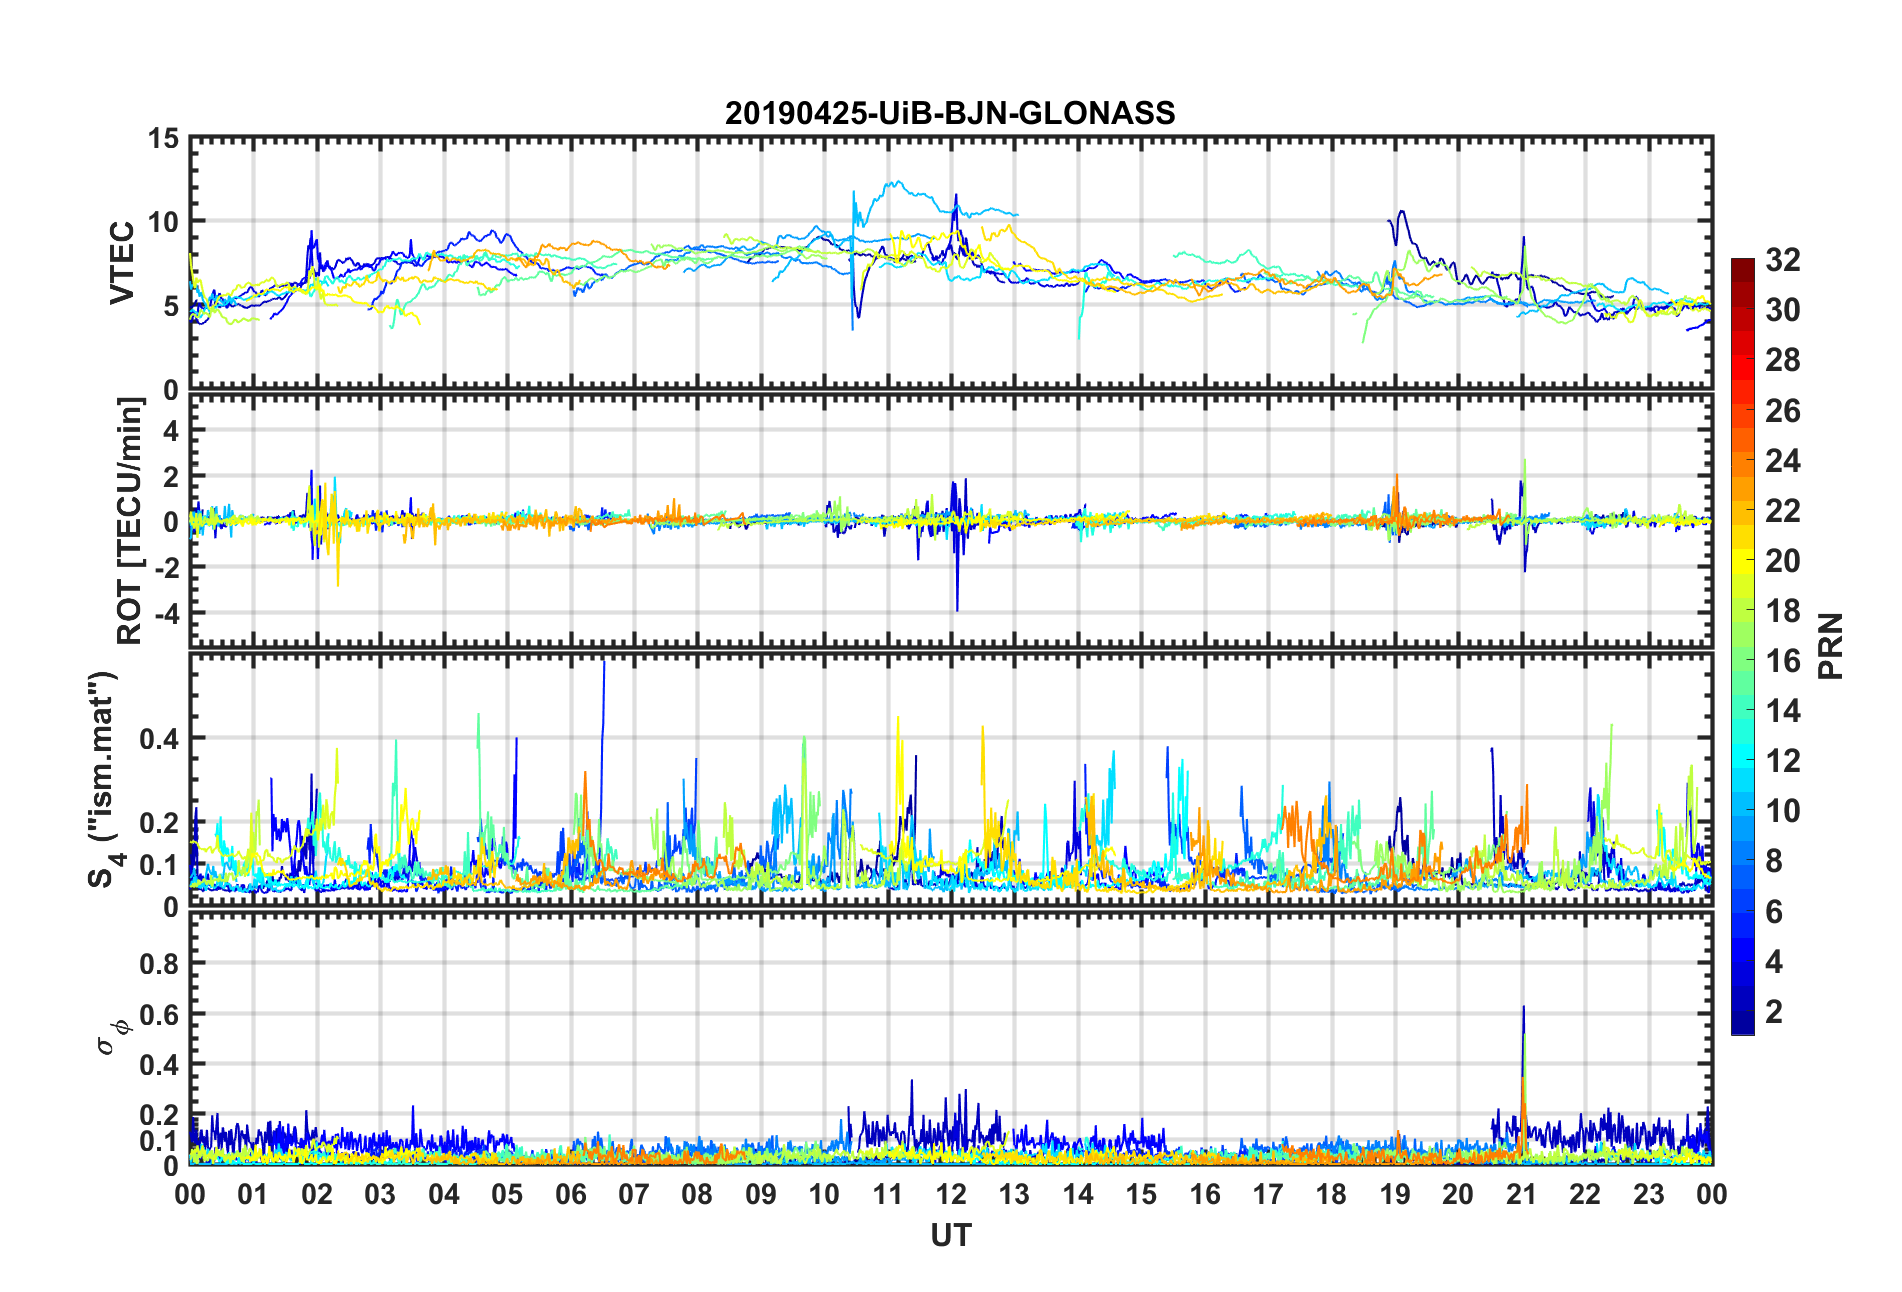Image resolution: width=1902 pixels, height=1292 pixels.
Task: Click the x-axis tick label 06
Action: click(571, 1195)
